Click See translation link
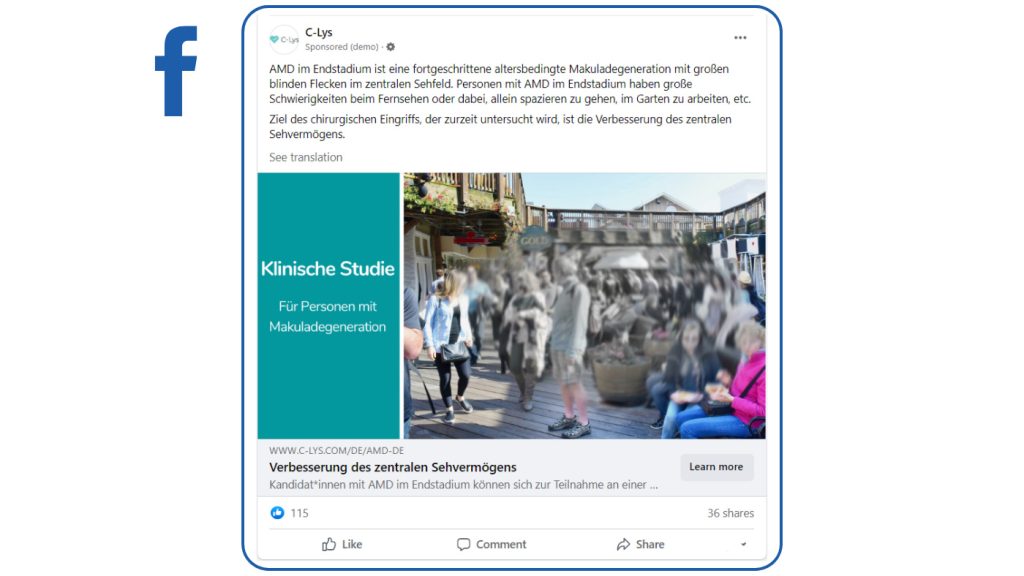The height and width of the screenshot is (576, 1024). (306, 157)
